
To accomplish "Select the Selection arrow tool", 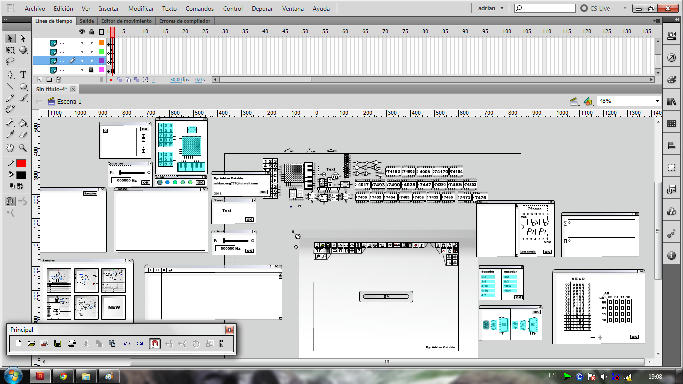I will pyautogui.click(x=10, y=38).
